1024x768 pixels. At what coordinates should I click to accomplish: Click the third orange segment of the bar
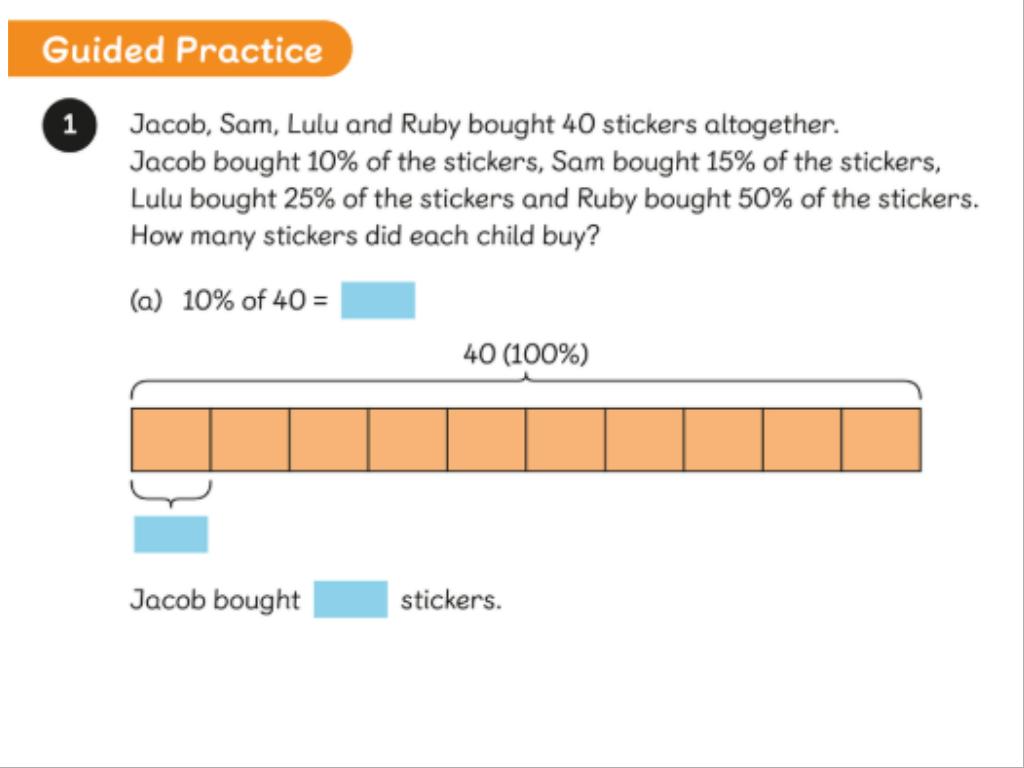329,439
